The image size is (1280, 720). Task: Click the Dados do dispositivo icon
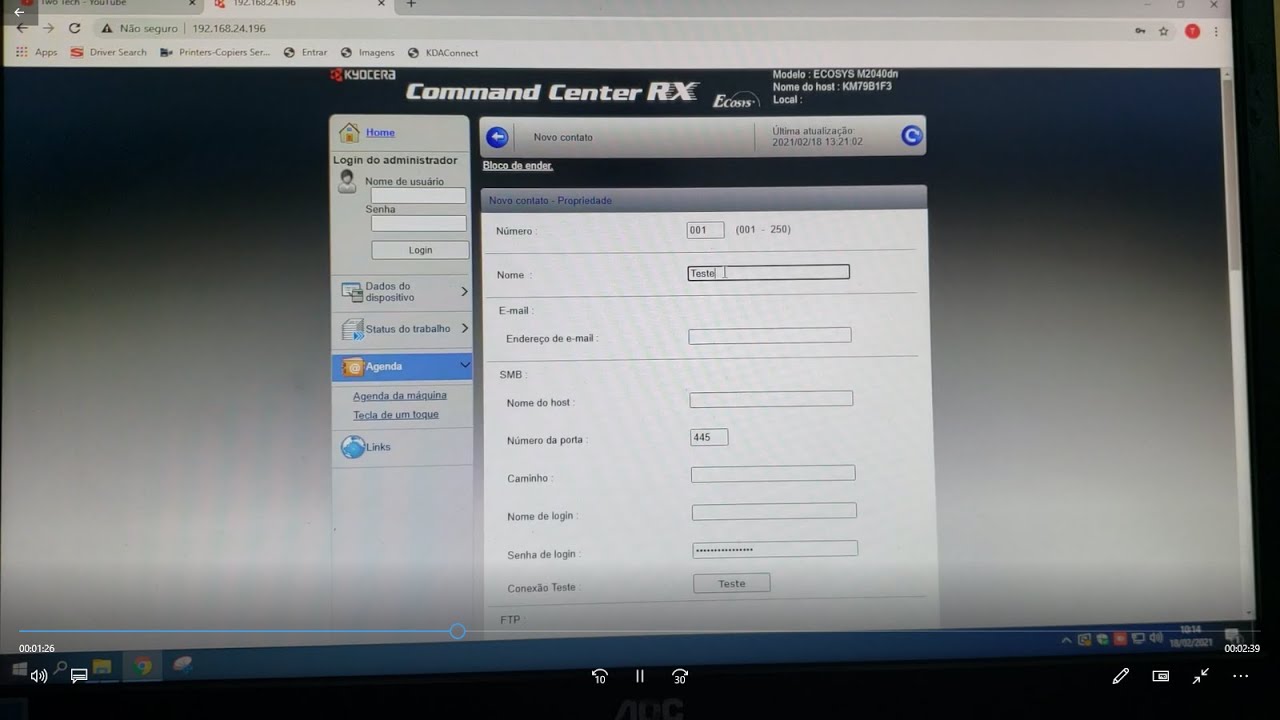351,292
